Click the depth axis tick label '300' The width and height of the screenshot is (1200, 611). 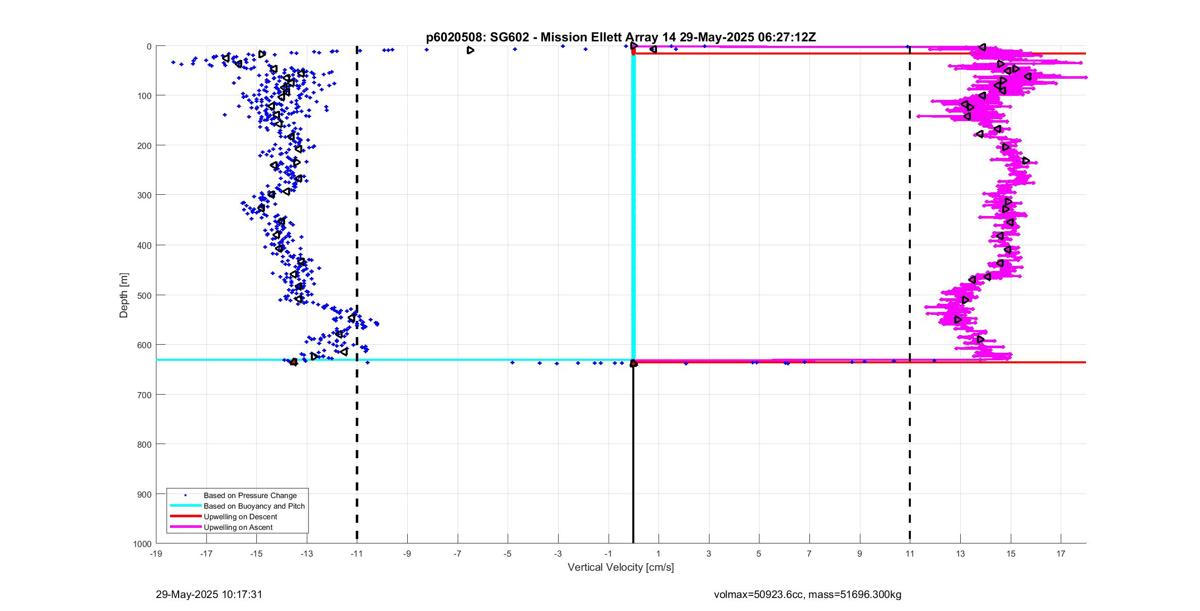coord(144,195)
